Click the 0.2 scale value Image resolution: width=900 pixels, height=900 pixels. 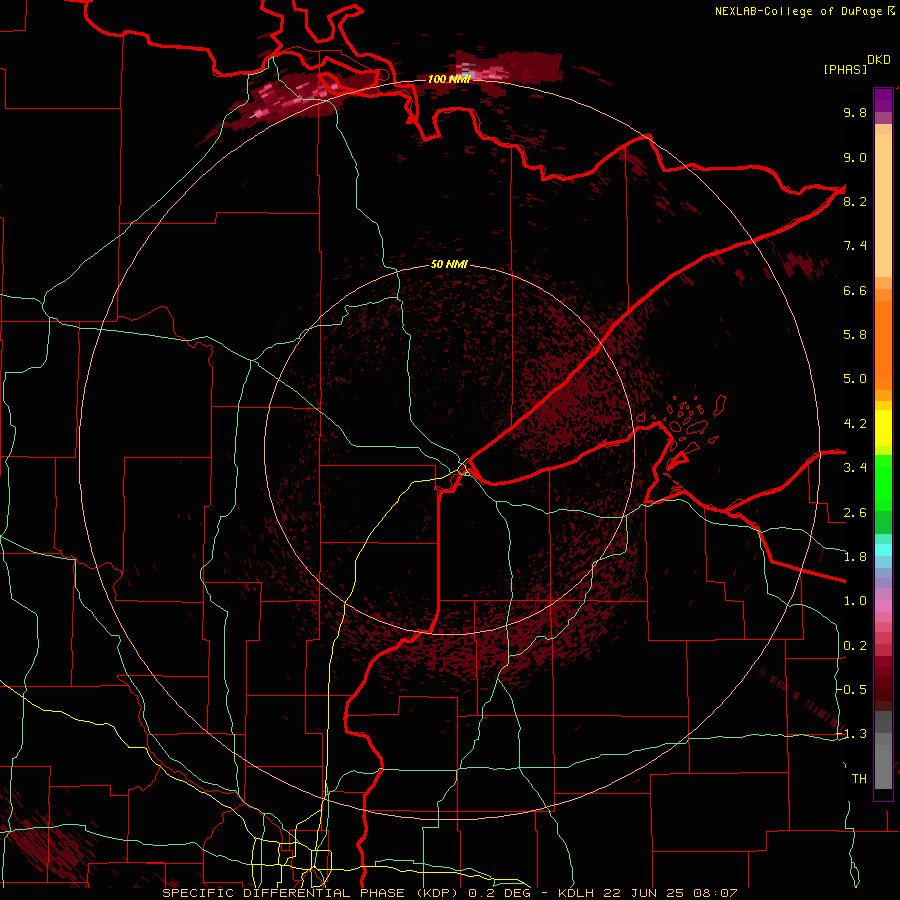point(855,646)
